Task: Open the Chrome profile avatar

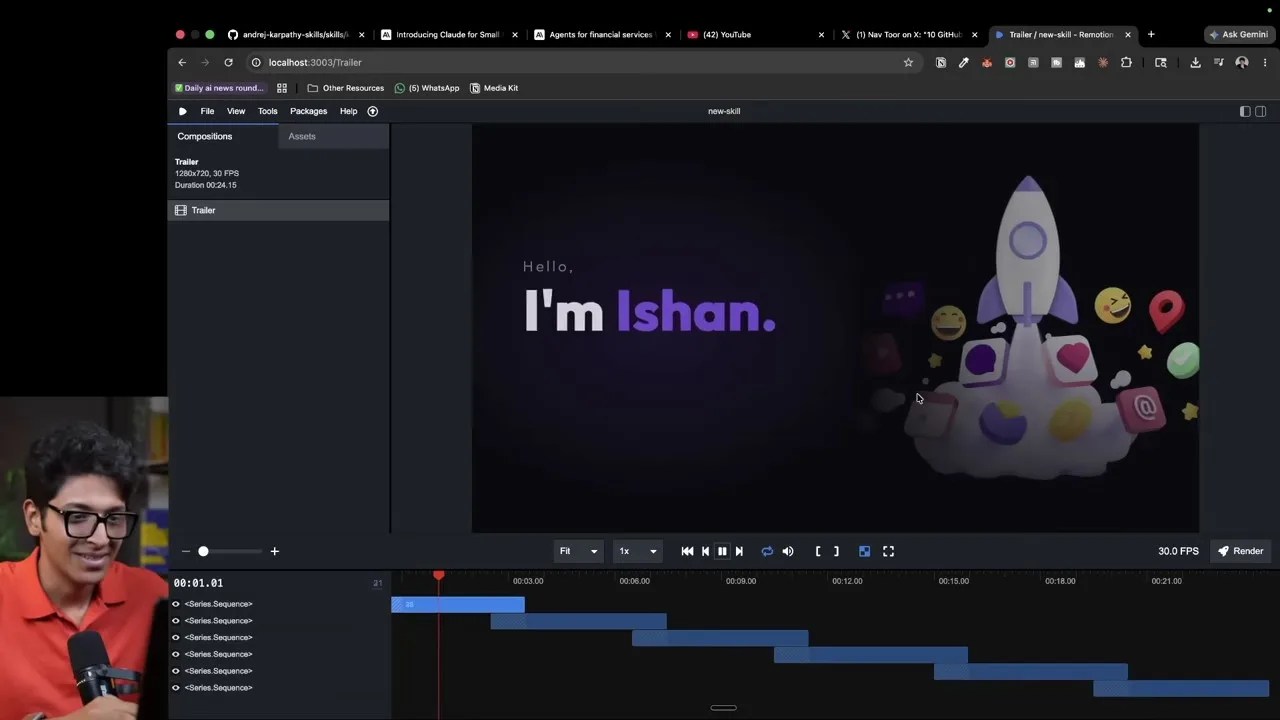Action: pos(1242,62)
